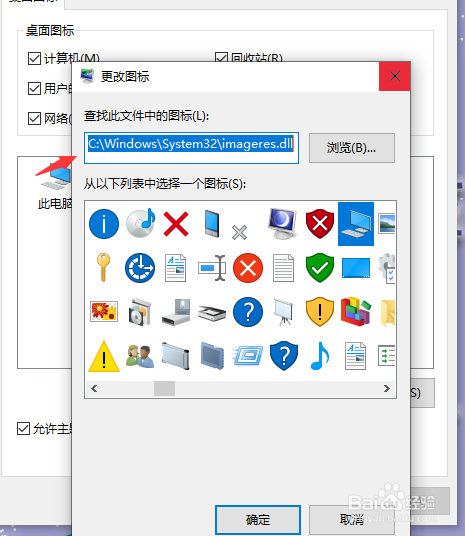Toggle the 网络 checkbox

[35, 119]
